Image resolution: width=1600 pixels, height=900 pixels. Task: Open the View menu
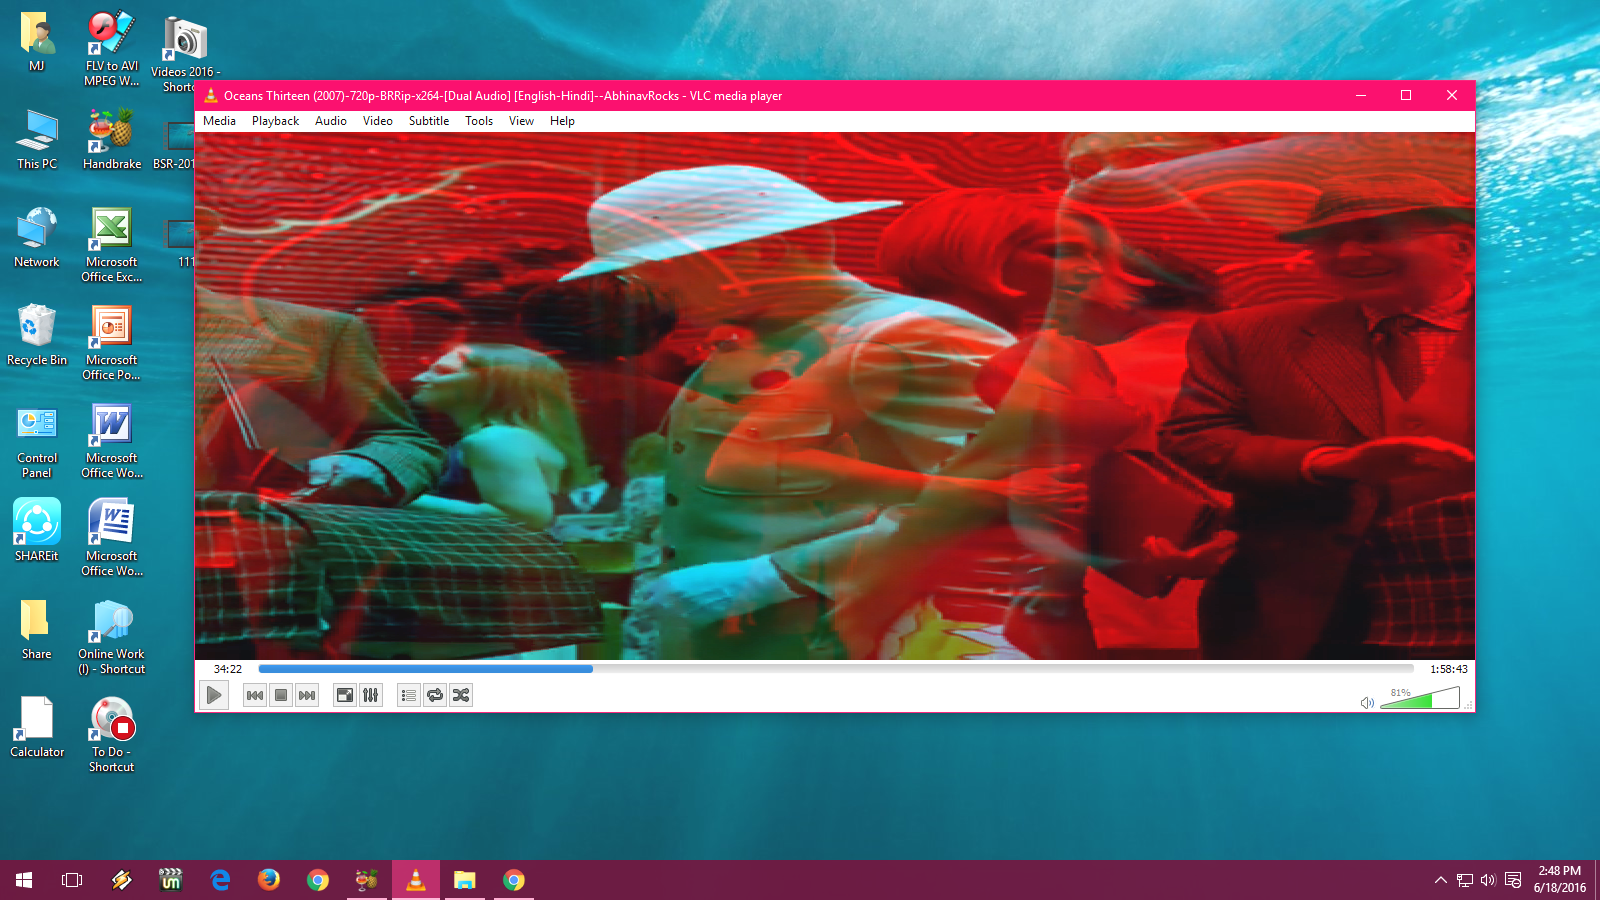click(x=521, y=121)
